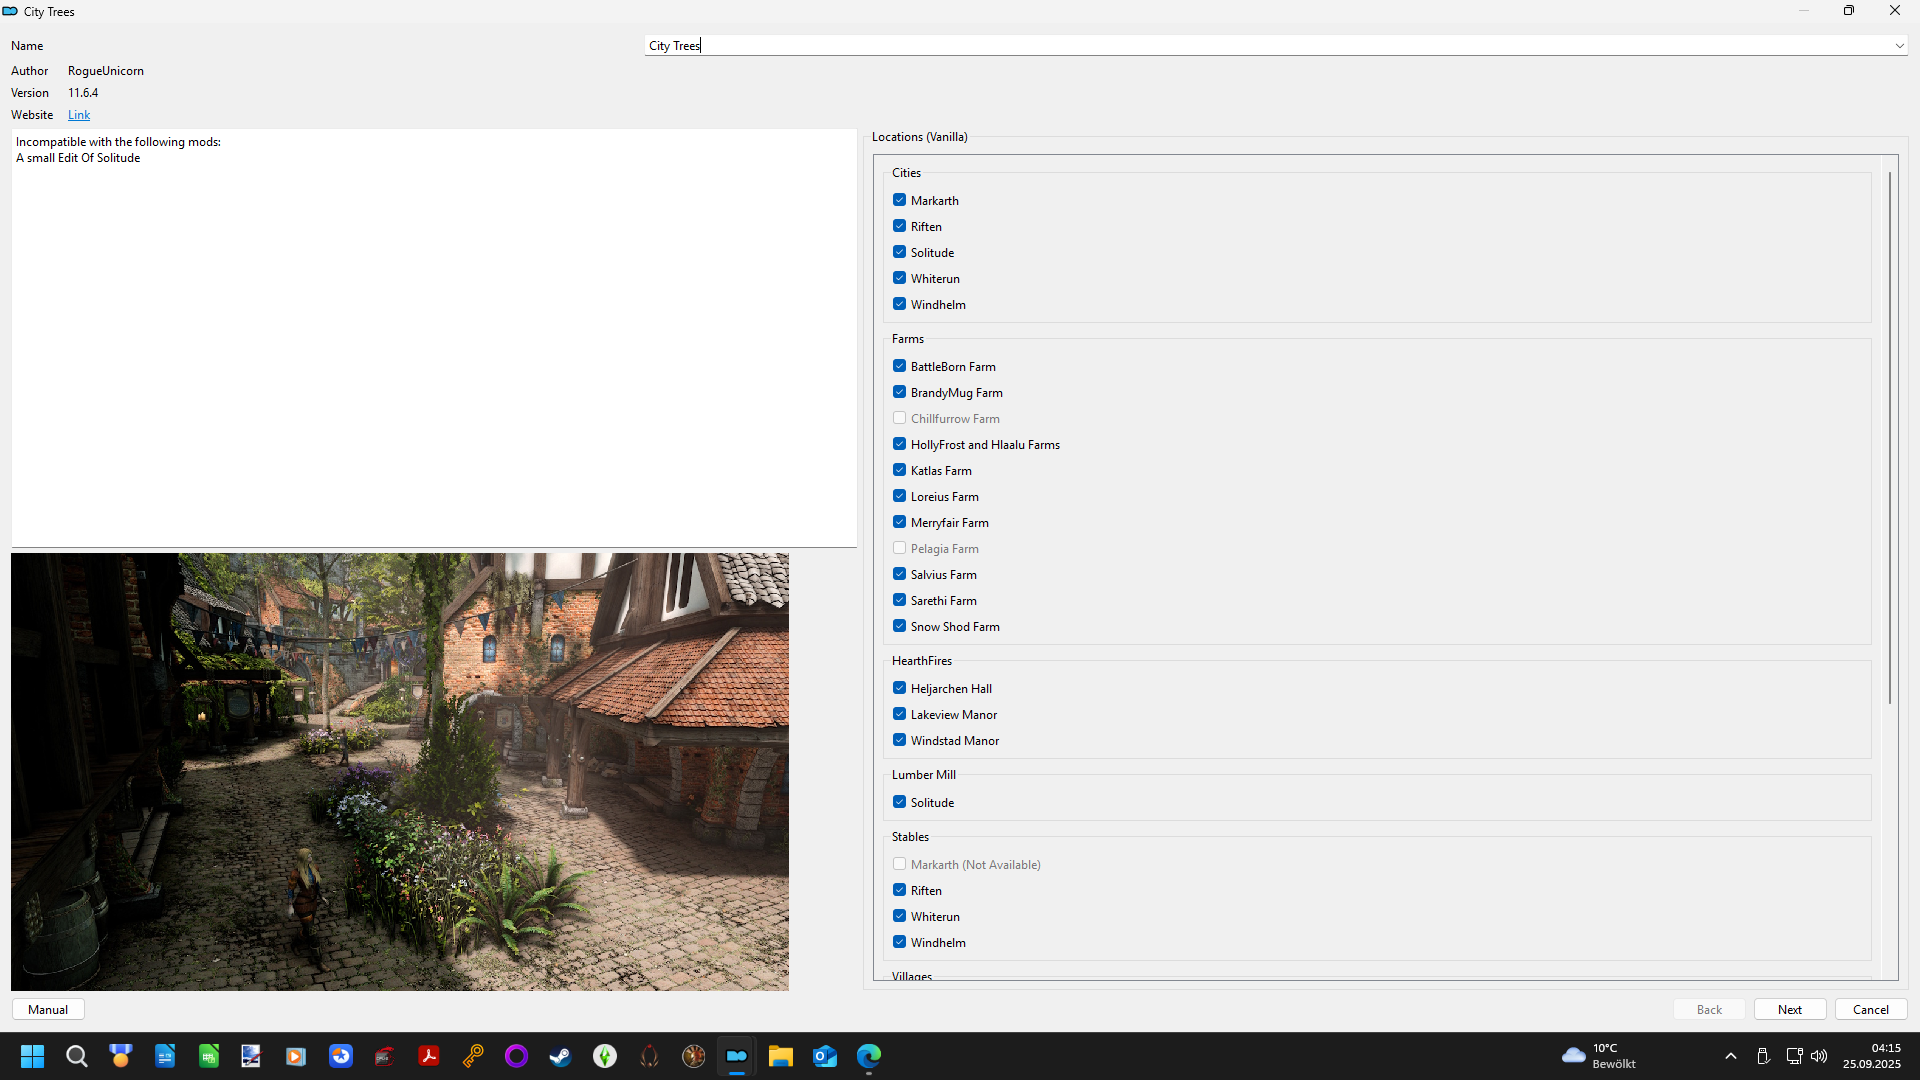Open taskbar Search

[77, 1056]
